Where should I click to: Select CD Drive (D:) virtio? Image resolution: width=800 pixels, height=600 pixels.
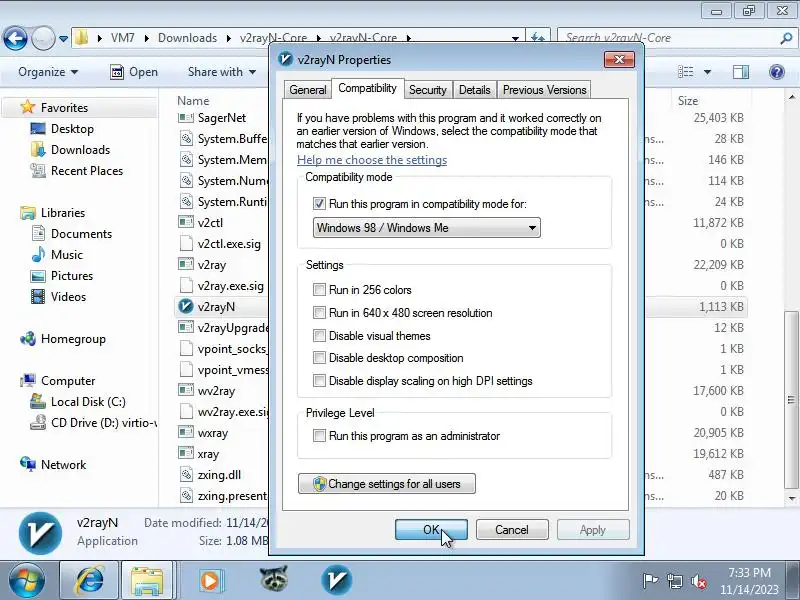click(x=104, y=422)
